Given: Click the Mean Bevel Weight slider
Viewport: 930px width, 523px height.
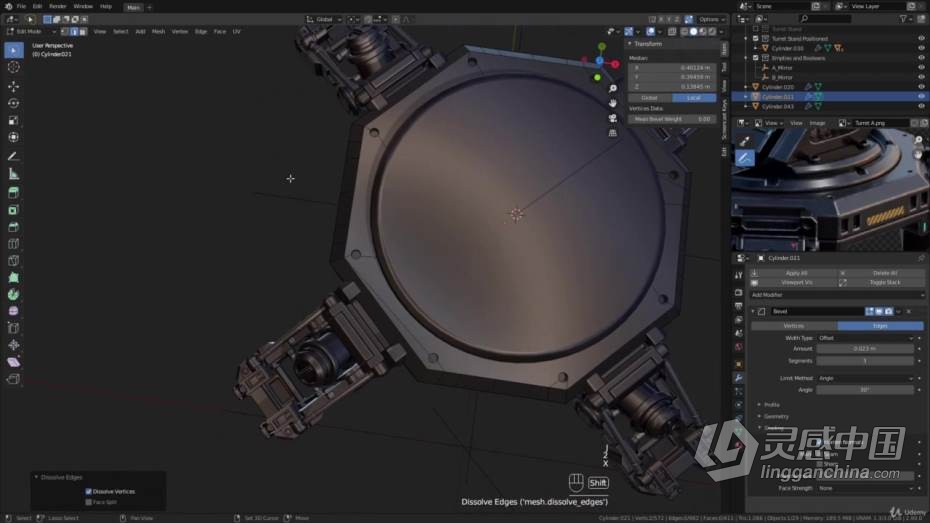Looking at the screenshot, I should [672, 119].
